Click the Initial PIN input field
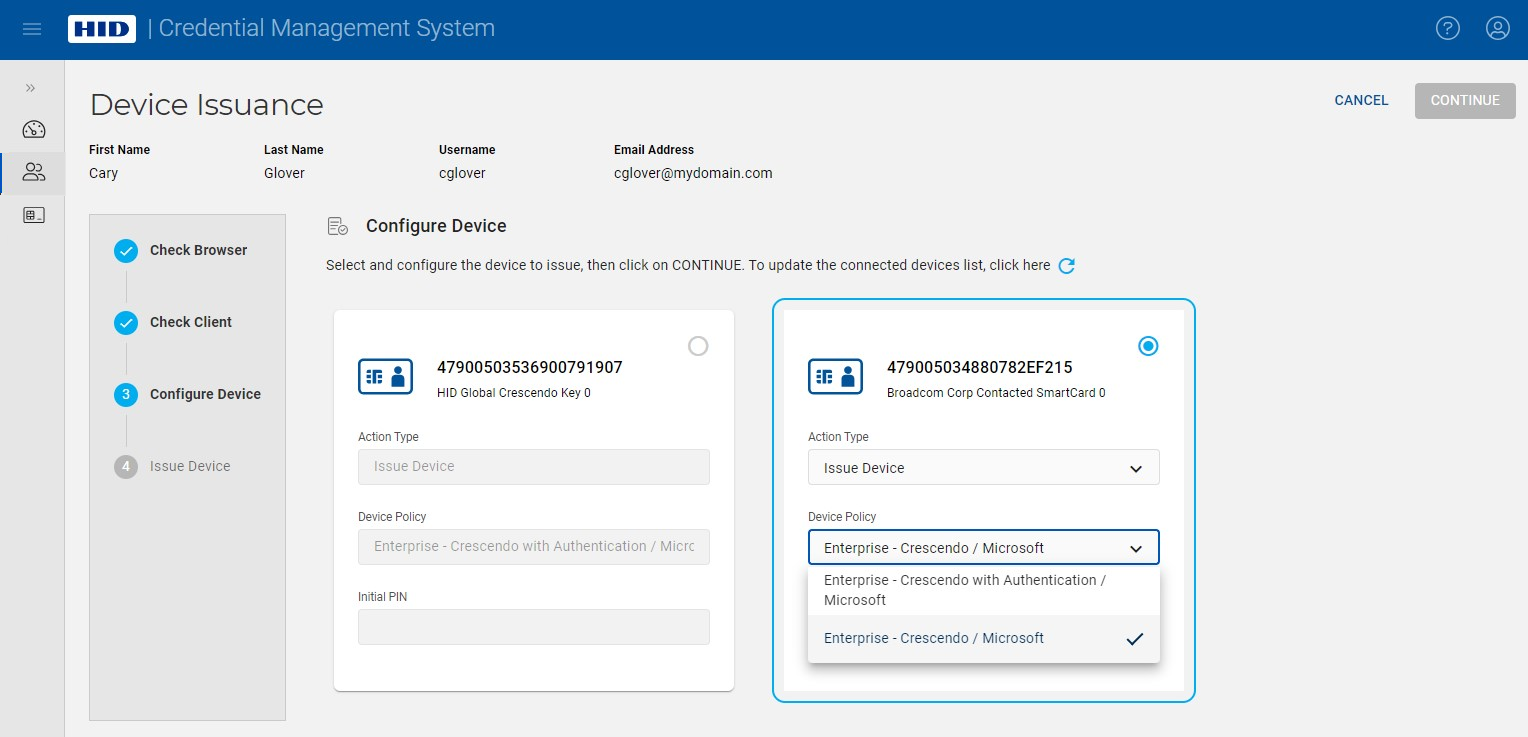The width and height of the screenshot is (1528, 737). (534, 627)
